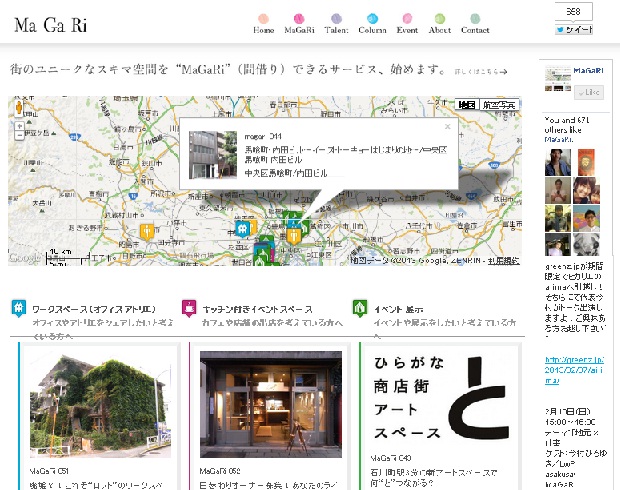Viewport: 620px width, 490px height.
Task: Open the MaGaRi menu item
Action: pyautogui.click(x=299, y=30)
